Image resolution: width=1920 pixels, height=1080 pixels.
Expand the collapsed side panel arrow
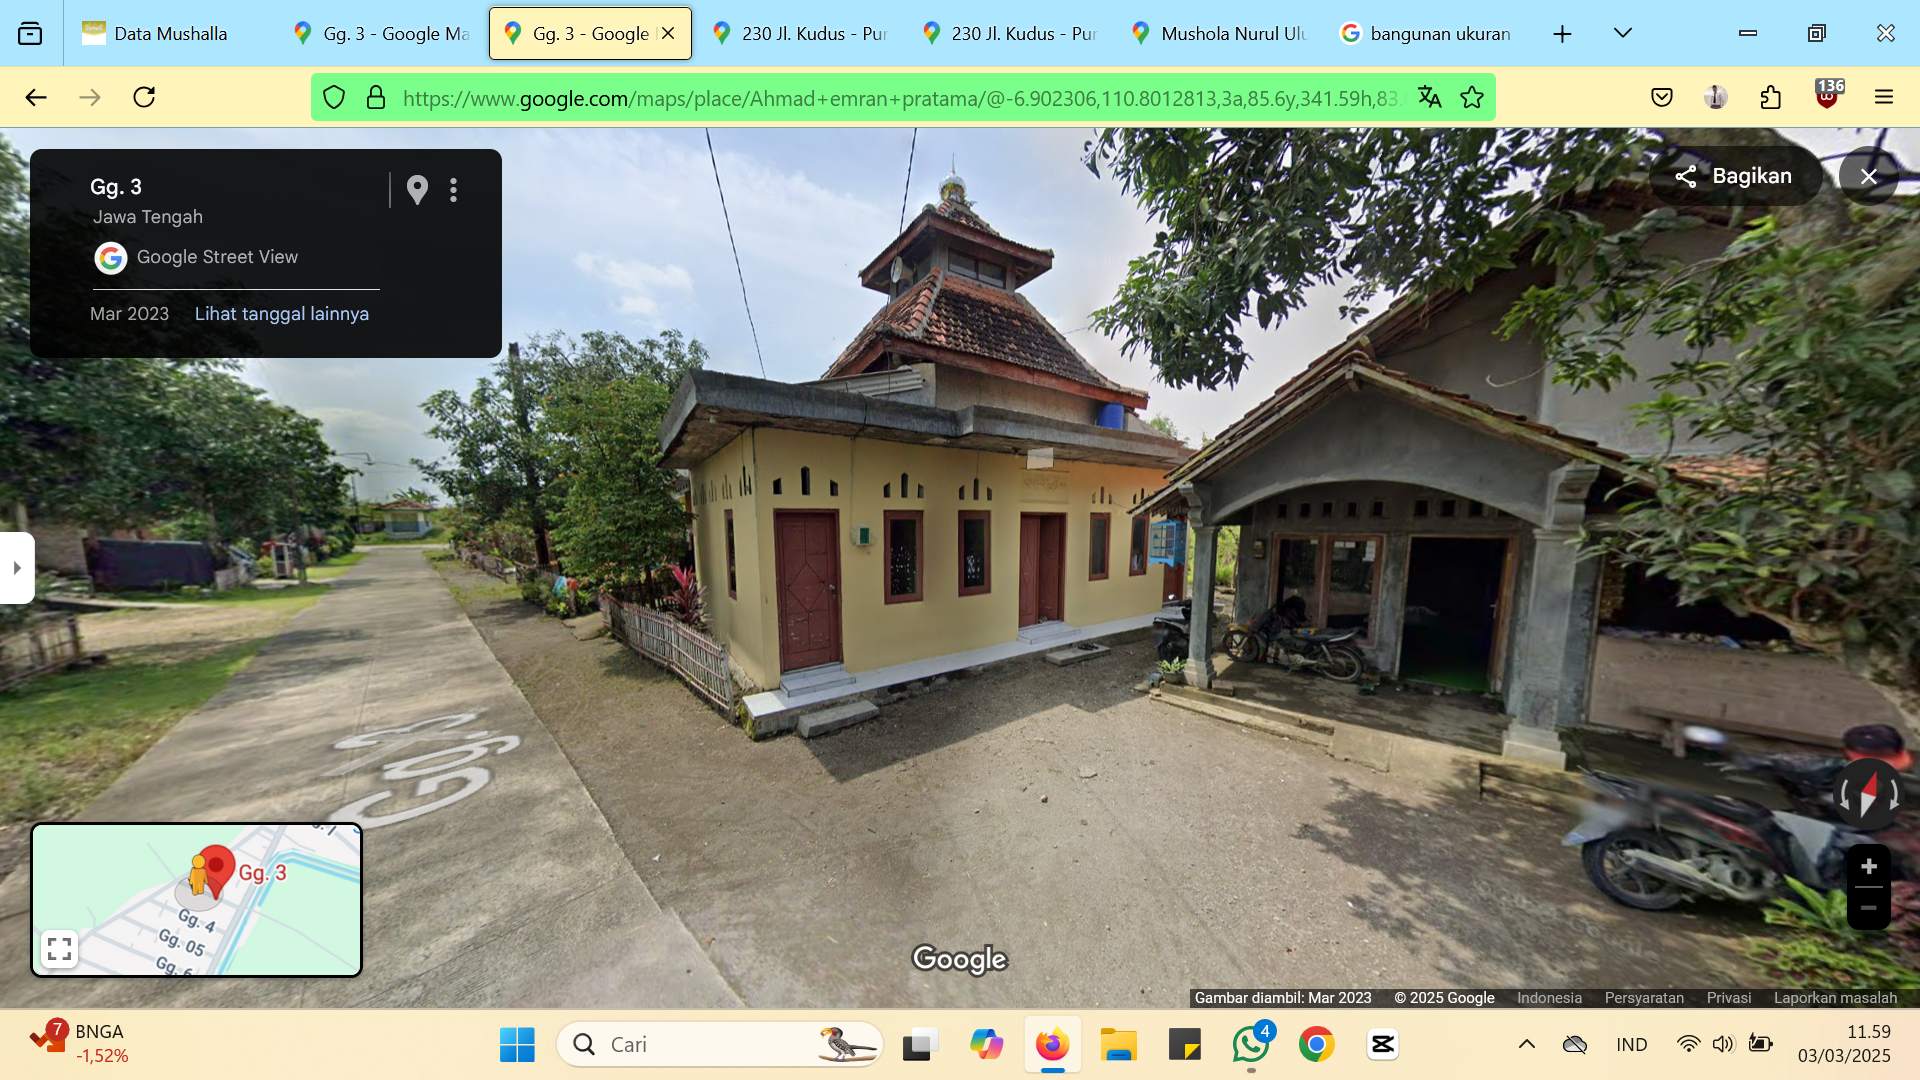coord(17,568)
